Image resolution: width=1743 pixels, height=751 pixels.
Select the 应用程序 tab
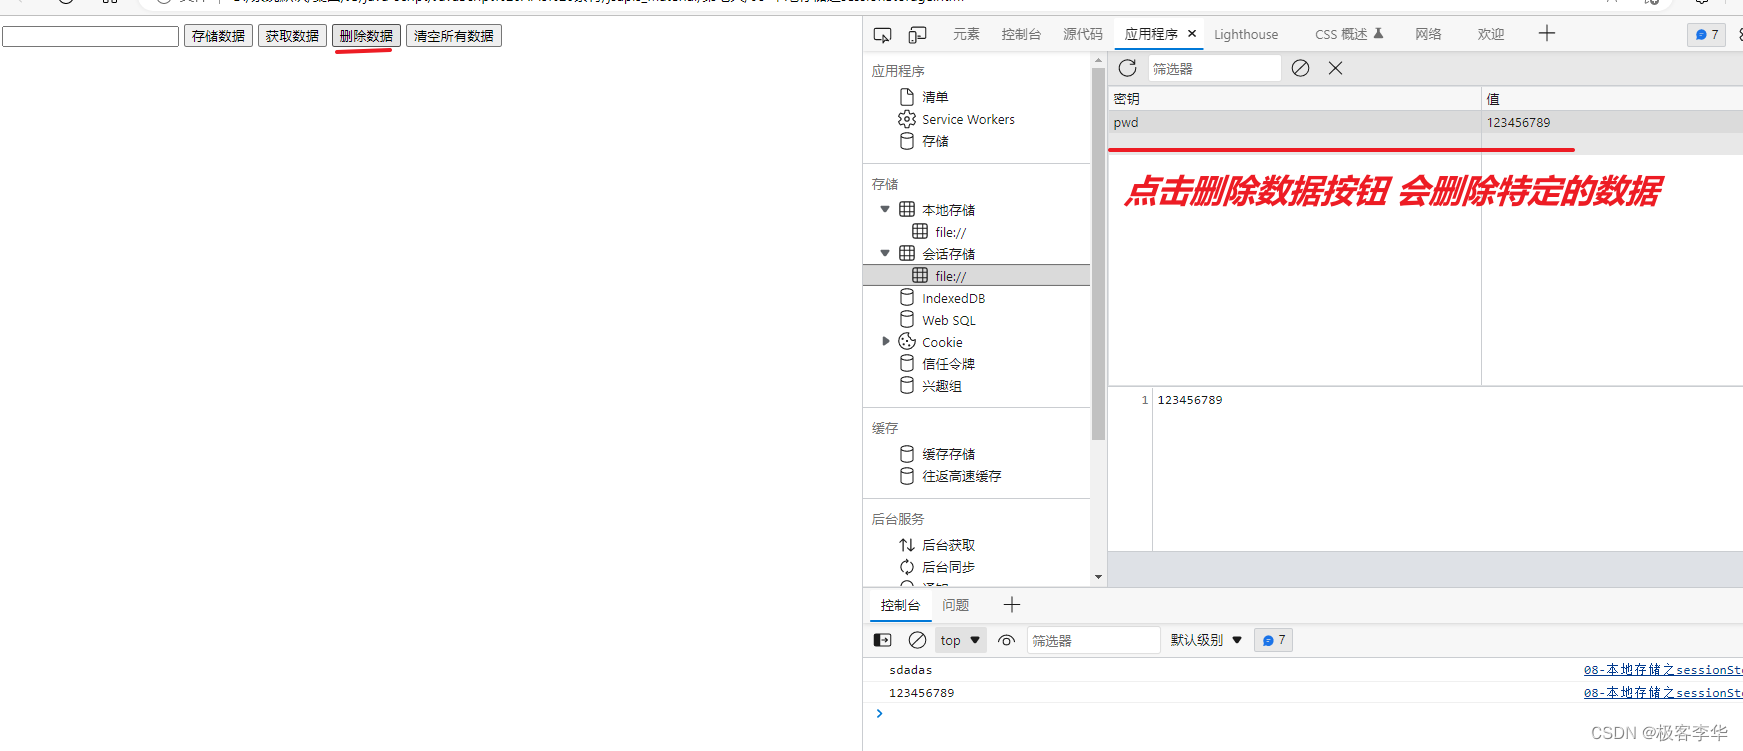pyautogui.click(x=1151, y=34)
